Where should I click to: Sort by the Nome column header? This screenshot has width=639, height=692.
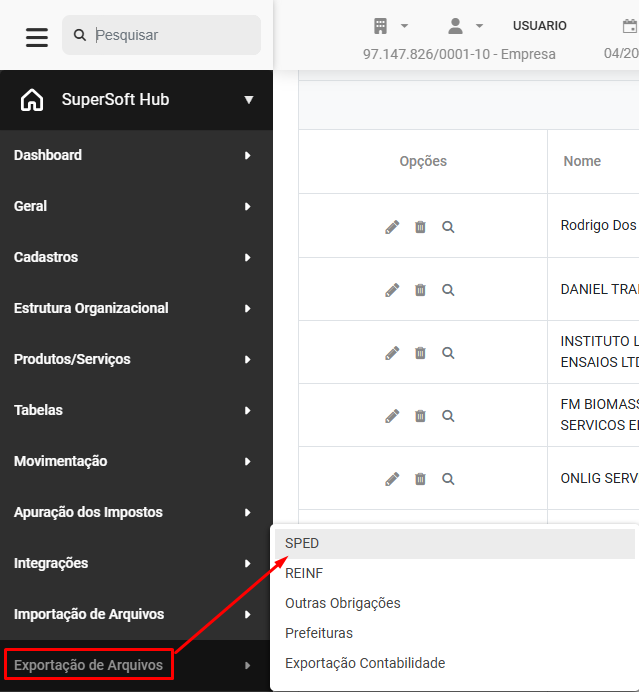582,162
